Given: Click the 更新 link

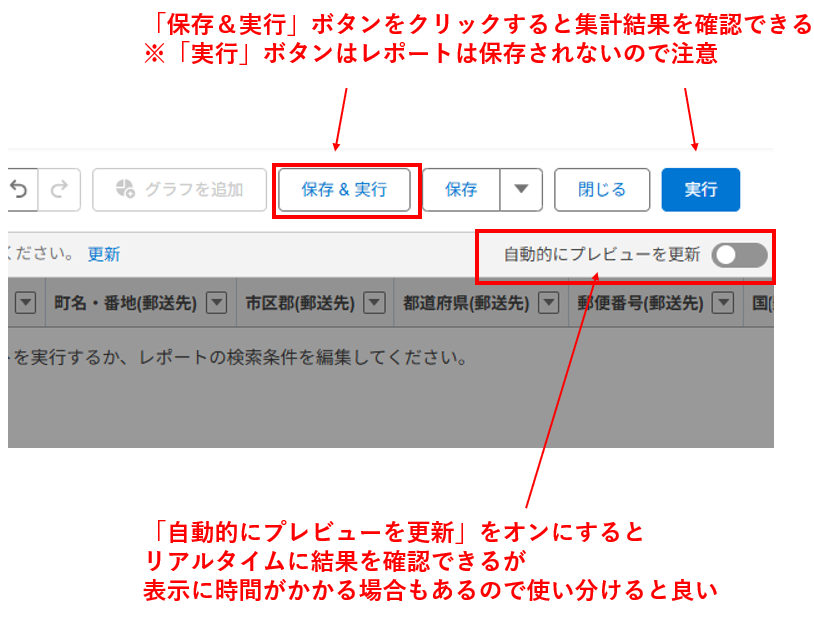Looking at the screenshot, I should tap(104, 254).
